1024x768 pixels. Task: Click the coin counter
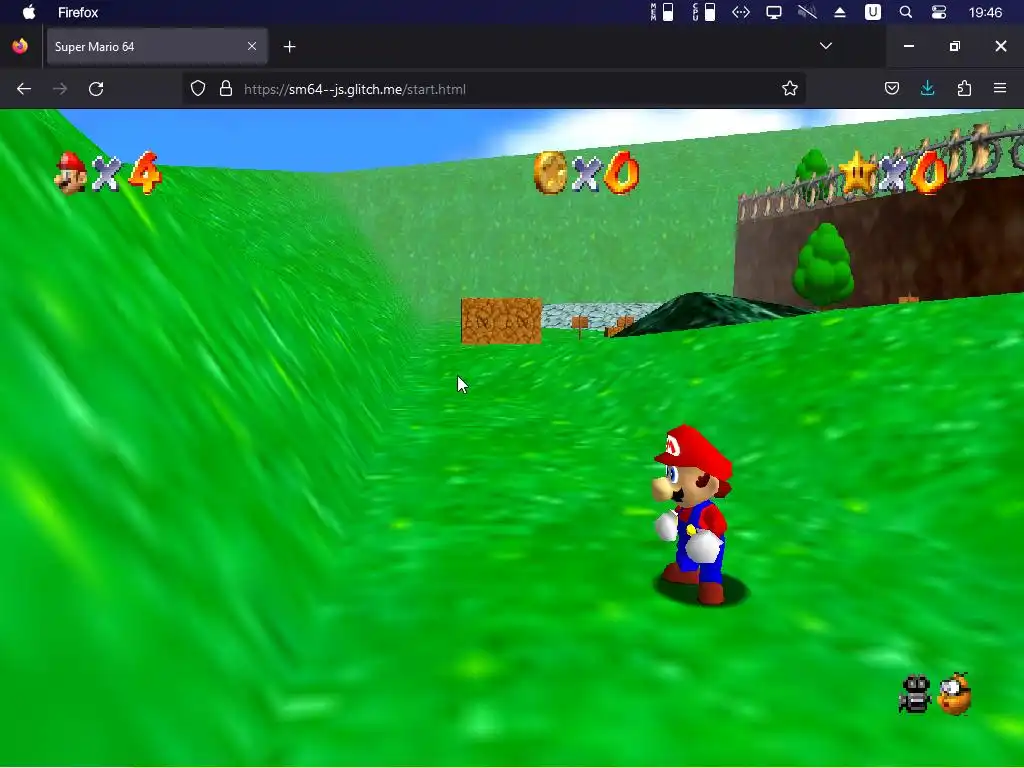coord(586,173)
